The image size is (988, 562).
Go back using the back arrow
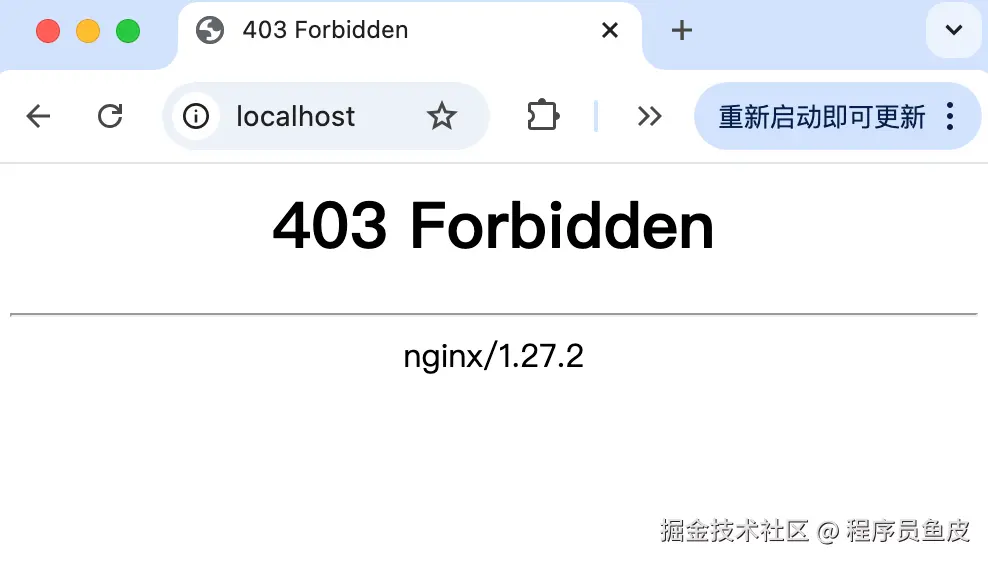coord(38,116)
